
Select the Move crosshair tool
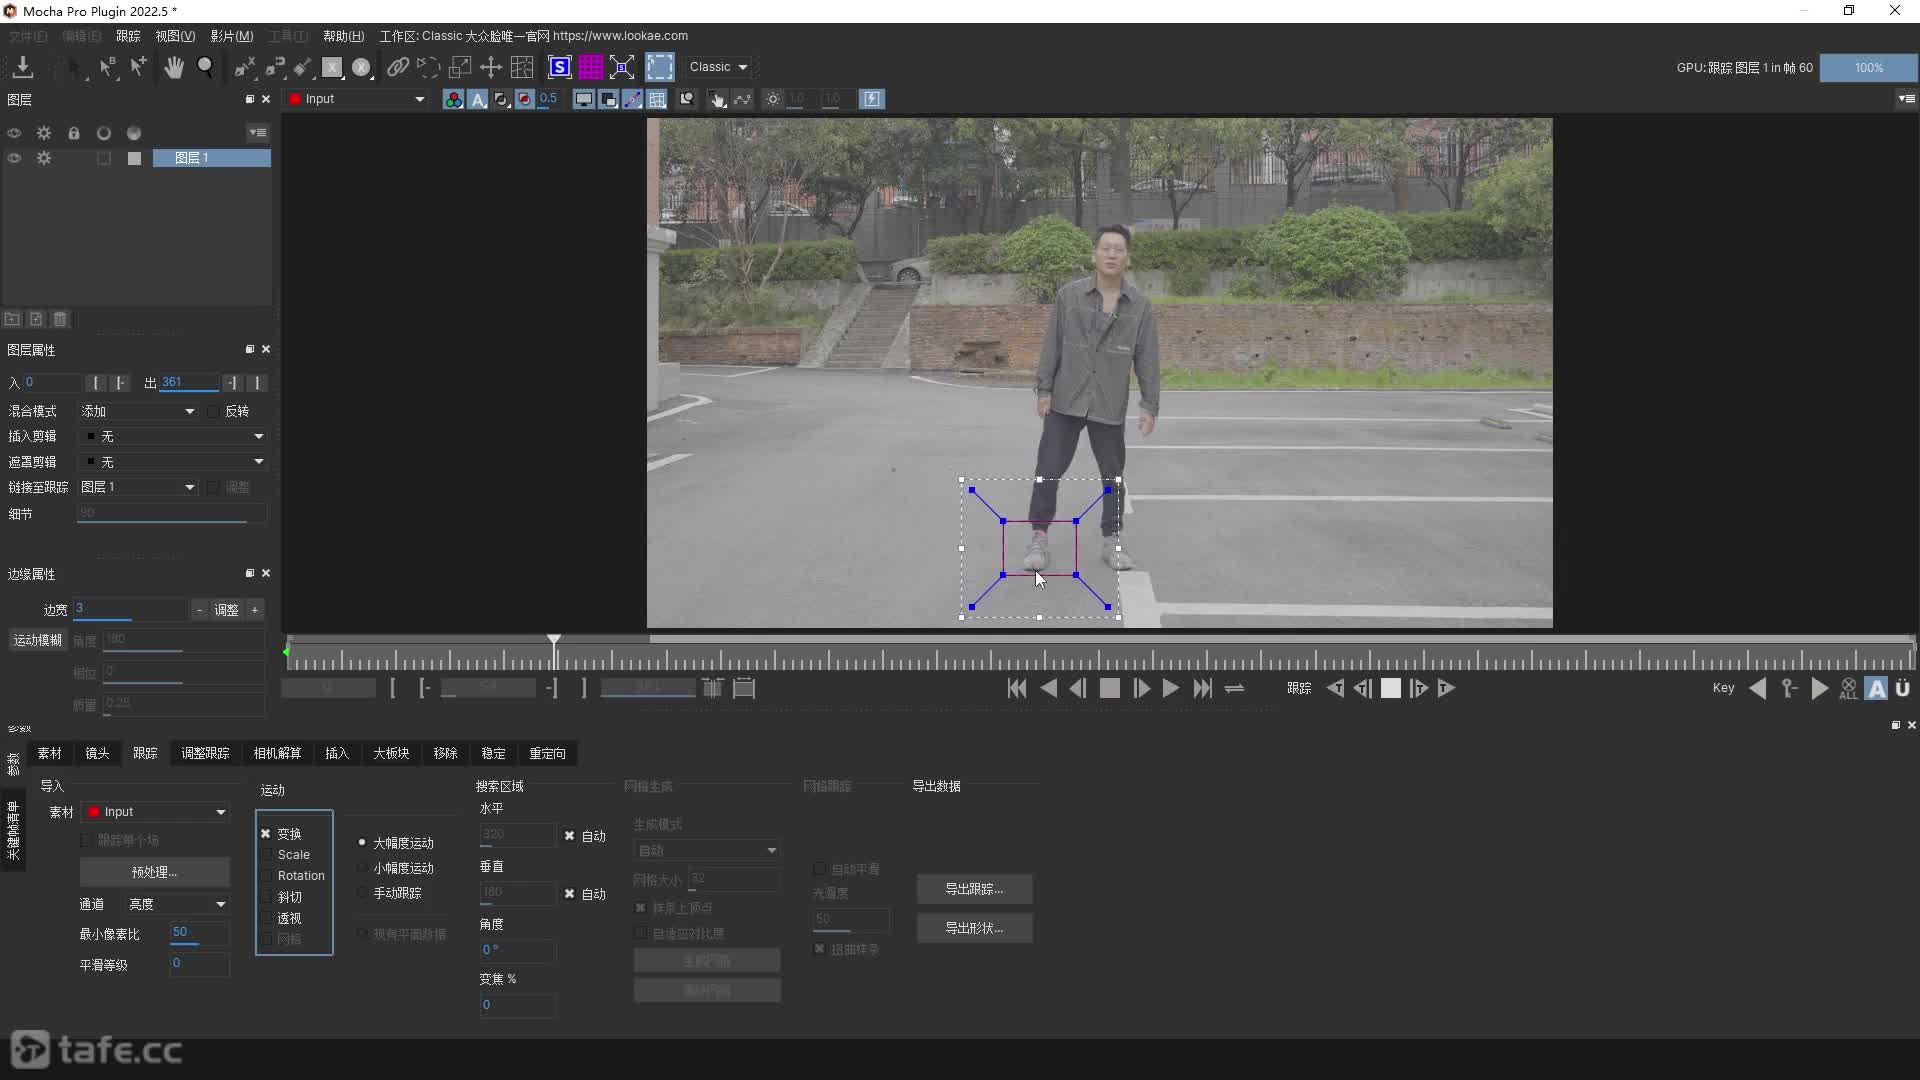point(491,67)
